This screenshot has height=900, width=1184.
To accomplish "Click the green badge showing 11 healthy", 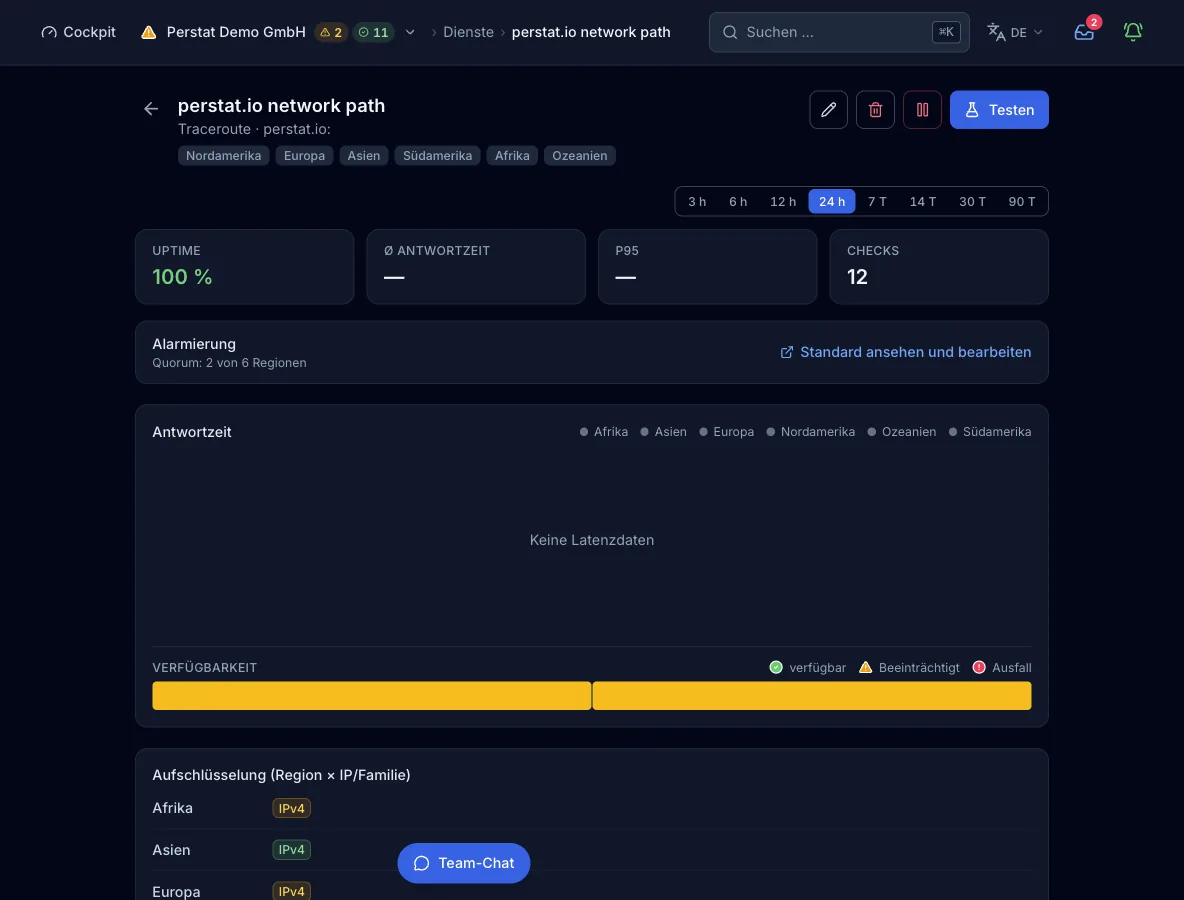I will tap(373, 32).
